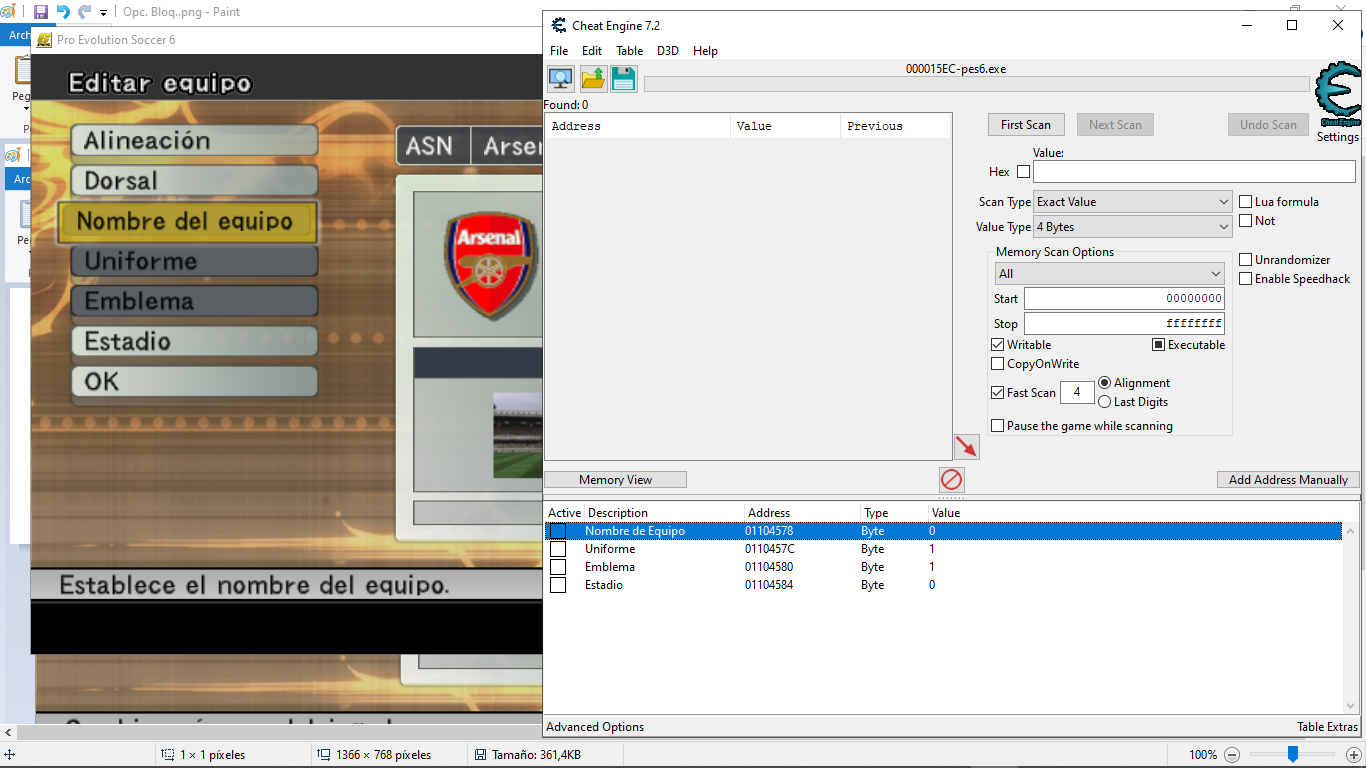Open Table Extras at the bottom
This screenshot has height=768, width=1366.
pyautogui.click(x=1328, y=727)
